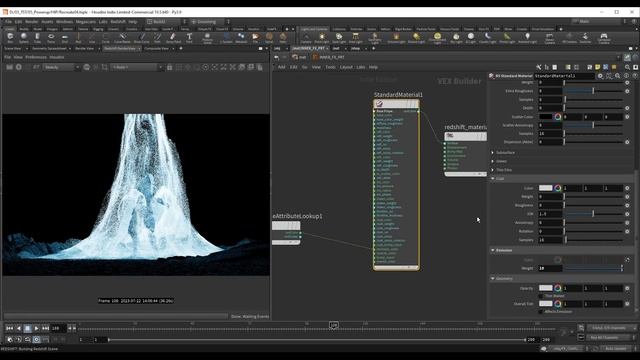Image resolution: width=640 pixels, height=360 pixels.
Task: Jump to first frame button
Action: click(9, 328)
